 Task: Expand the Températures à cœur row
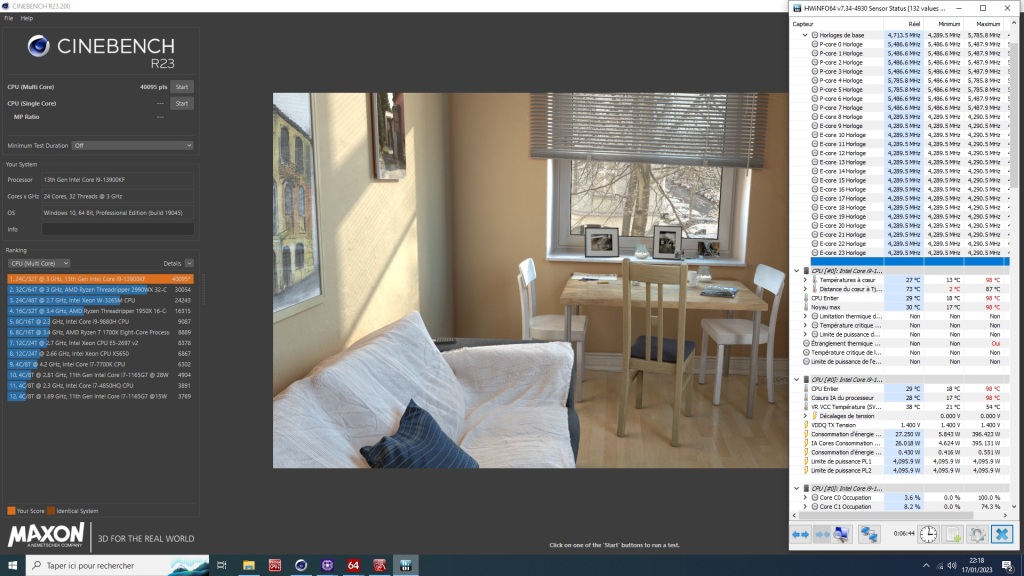(x=806, y=280)
